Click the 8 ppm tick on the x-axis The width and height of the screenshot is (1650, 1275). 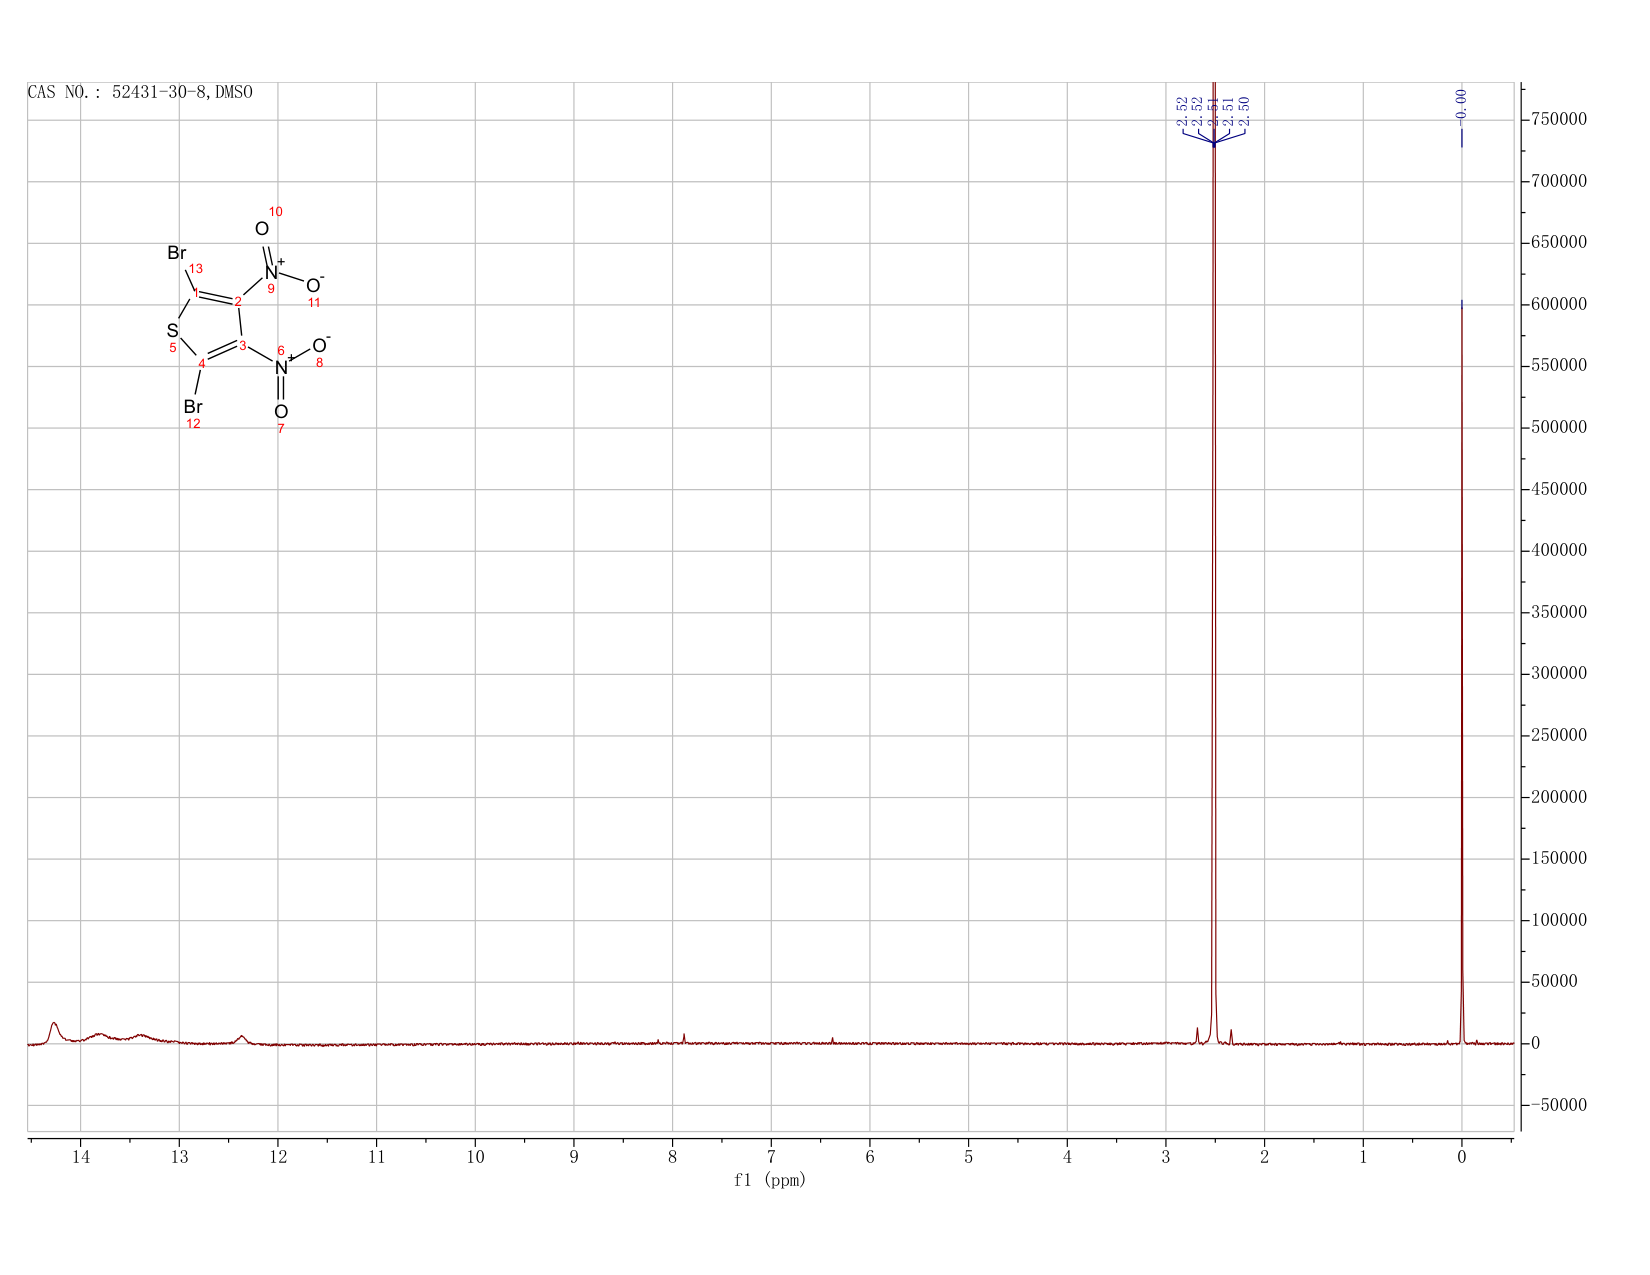[x=672, y=1157]
